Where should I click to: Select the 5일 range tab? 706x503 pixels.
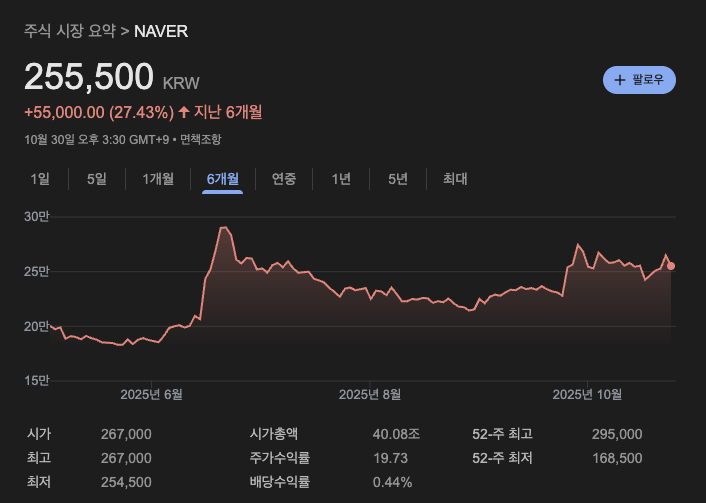click(97, 179)
